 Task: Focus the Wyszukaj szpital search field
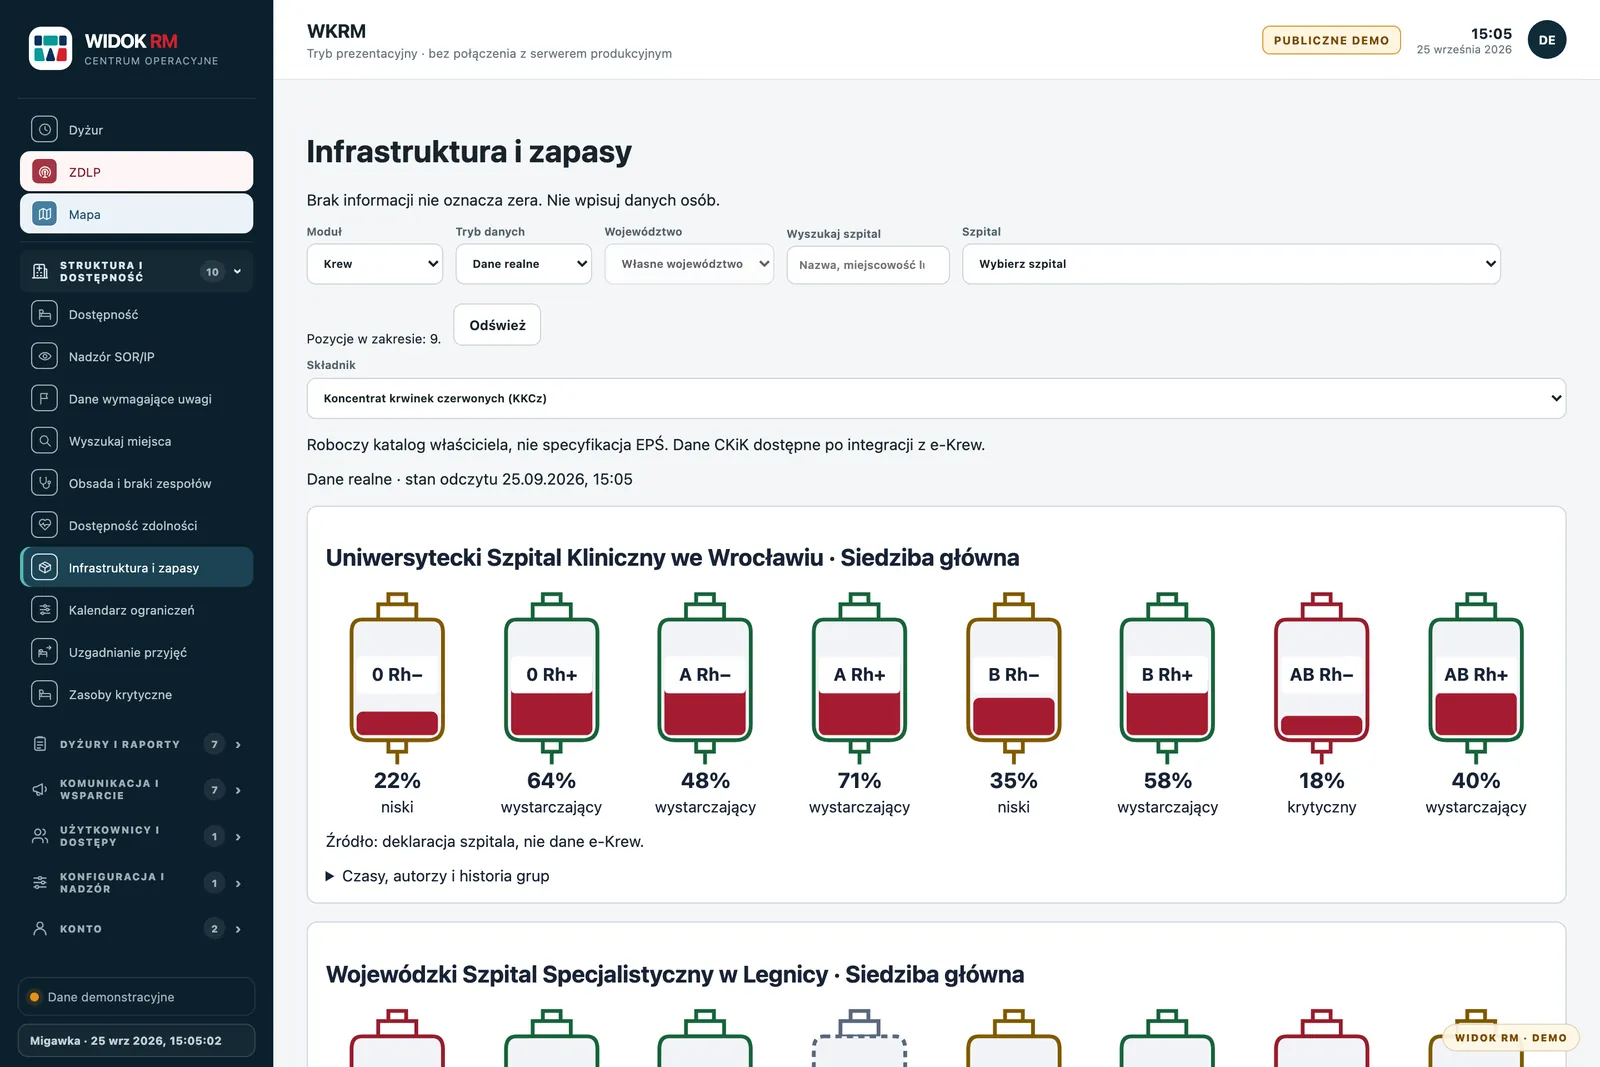[x=868, y=265]
